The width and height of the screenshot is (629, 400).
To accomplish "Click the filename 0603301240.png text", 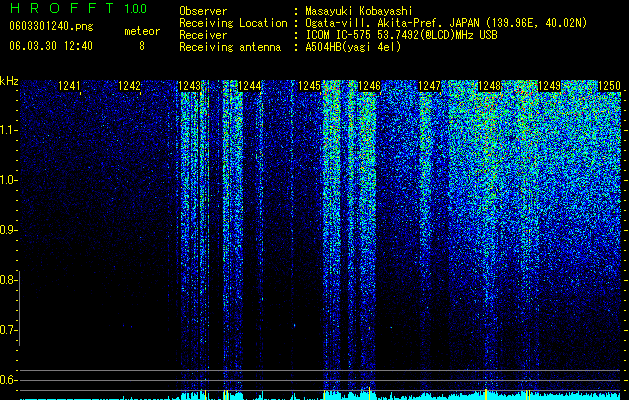I will (51, 26).
